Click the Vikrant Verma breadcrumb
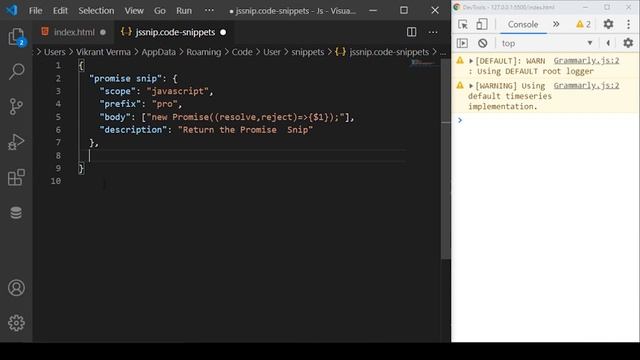 tap(103, 52)
